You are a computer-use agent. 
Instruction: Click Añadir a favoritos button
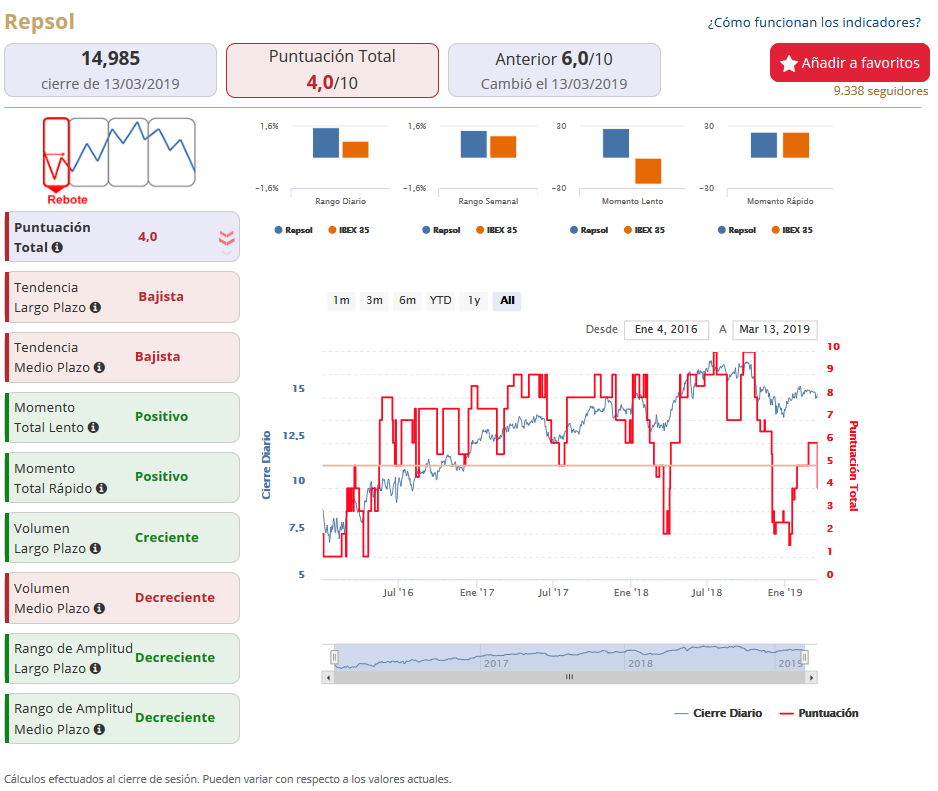coord(849,63)
